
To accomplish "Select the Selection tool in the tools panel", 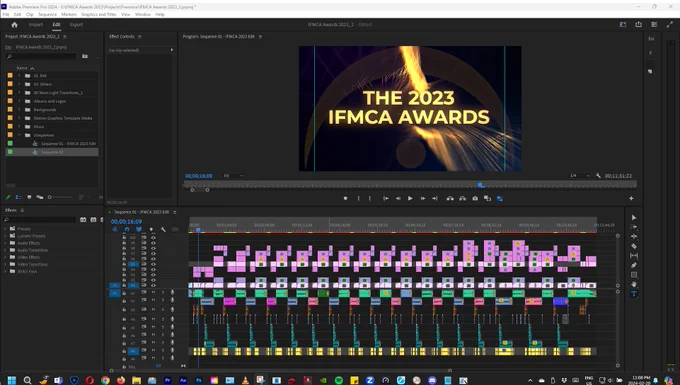I will pyautogui.click(x=634, y=217).
